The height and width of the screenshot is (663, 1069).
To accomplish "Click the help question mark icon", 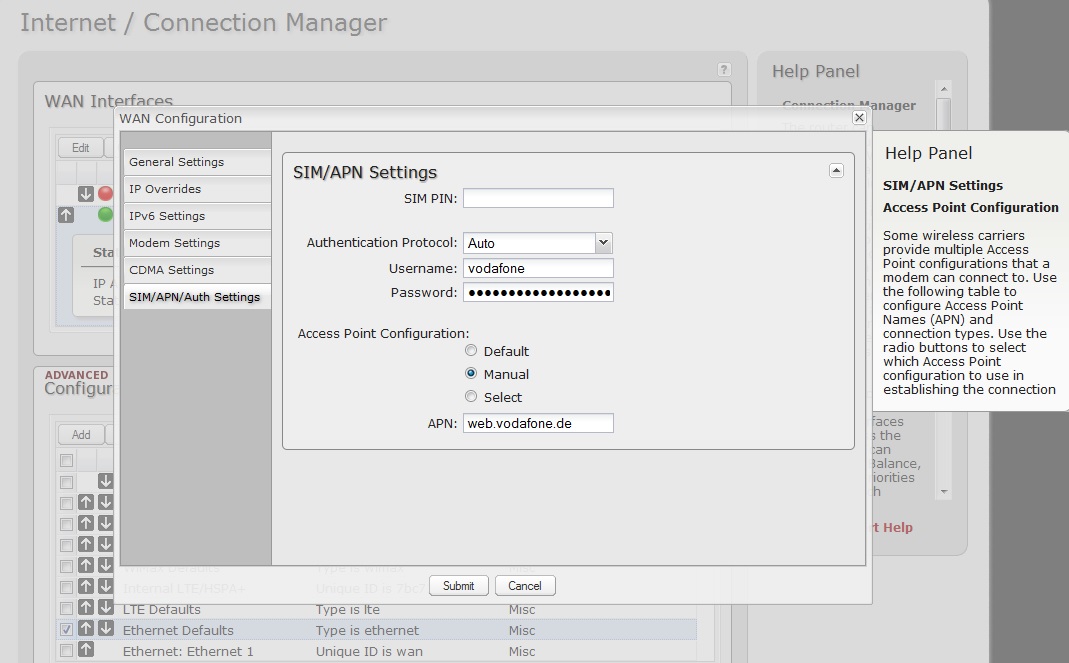I will [x=724, y=70].
